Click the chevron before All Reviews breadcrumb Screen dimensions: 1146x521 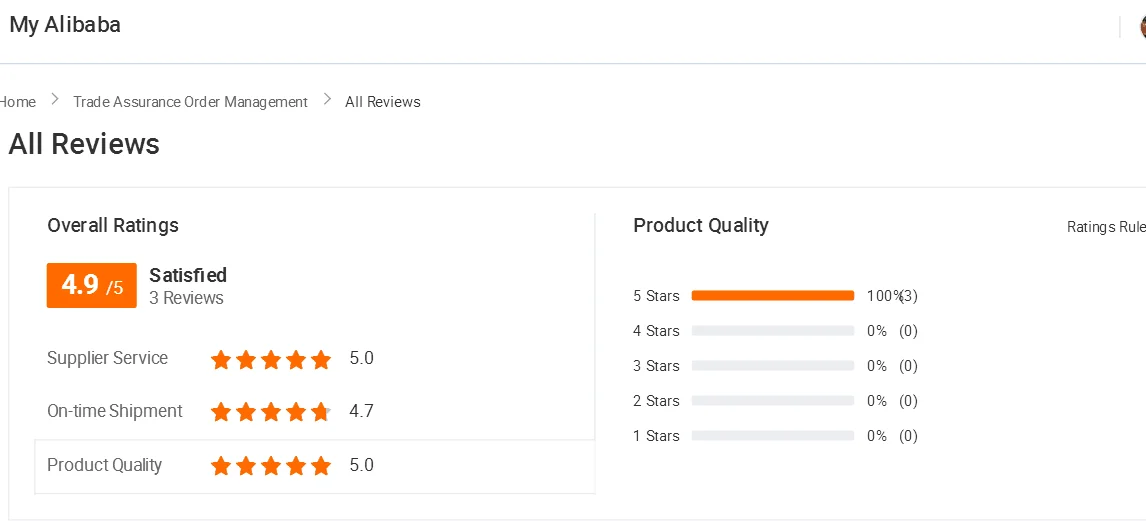coord(327,101)
